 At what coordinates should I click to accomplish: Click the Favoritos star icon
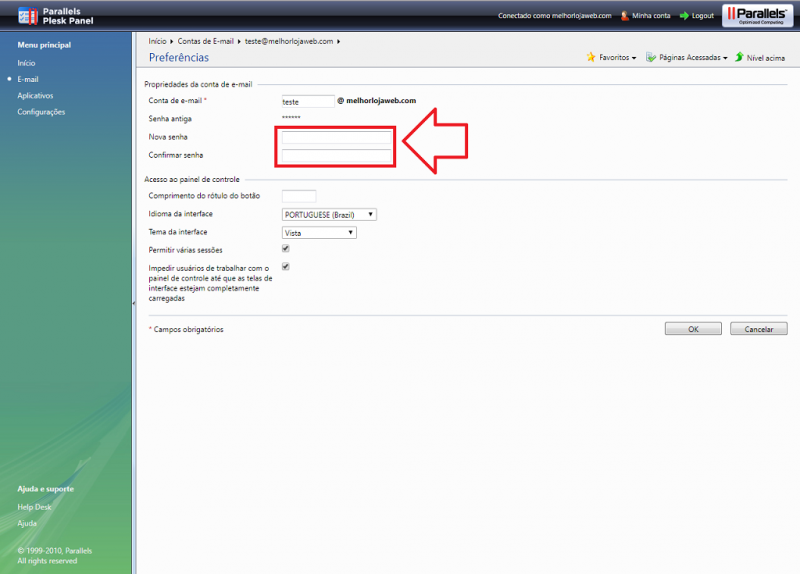point(591,57)
